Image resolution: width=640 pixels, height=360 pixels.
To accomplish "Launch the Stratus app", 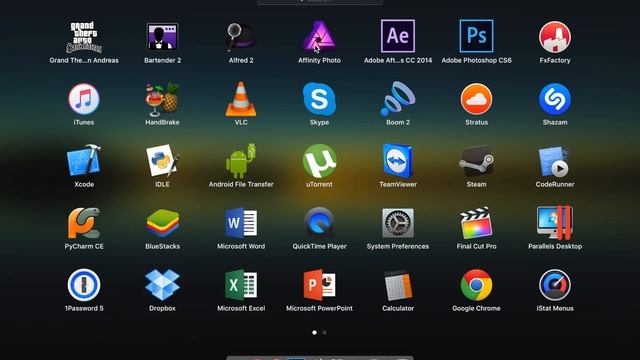I will (x=476, y=99).
